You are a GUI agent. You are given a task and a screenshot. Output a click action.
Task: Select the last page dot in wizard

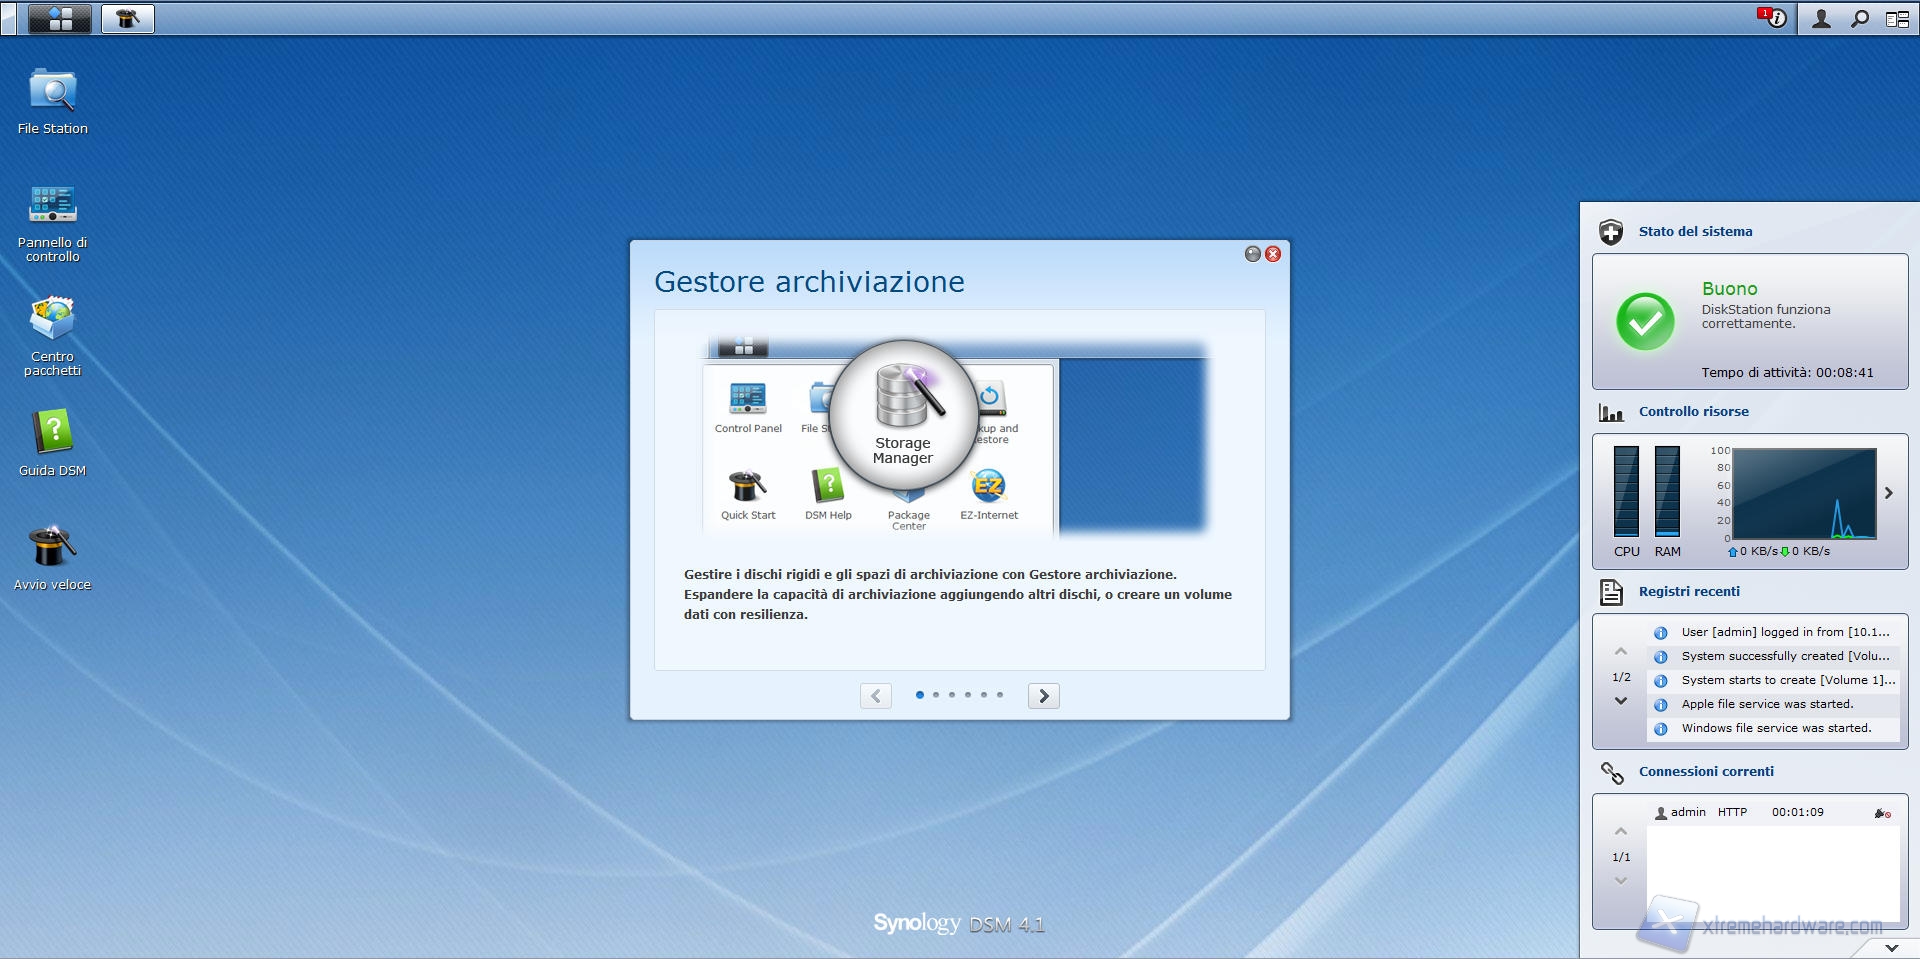[1000, 695]
